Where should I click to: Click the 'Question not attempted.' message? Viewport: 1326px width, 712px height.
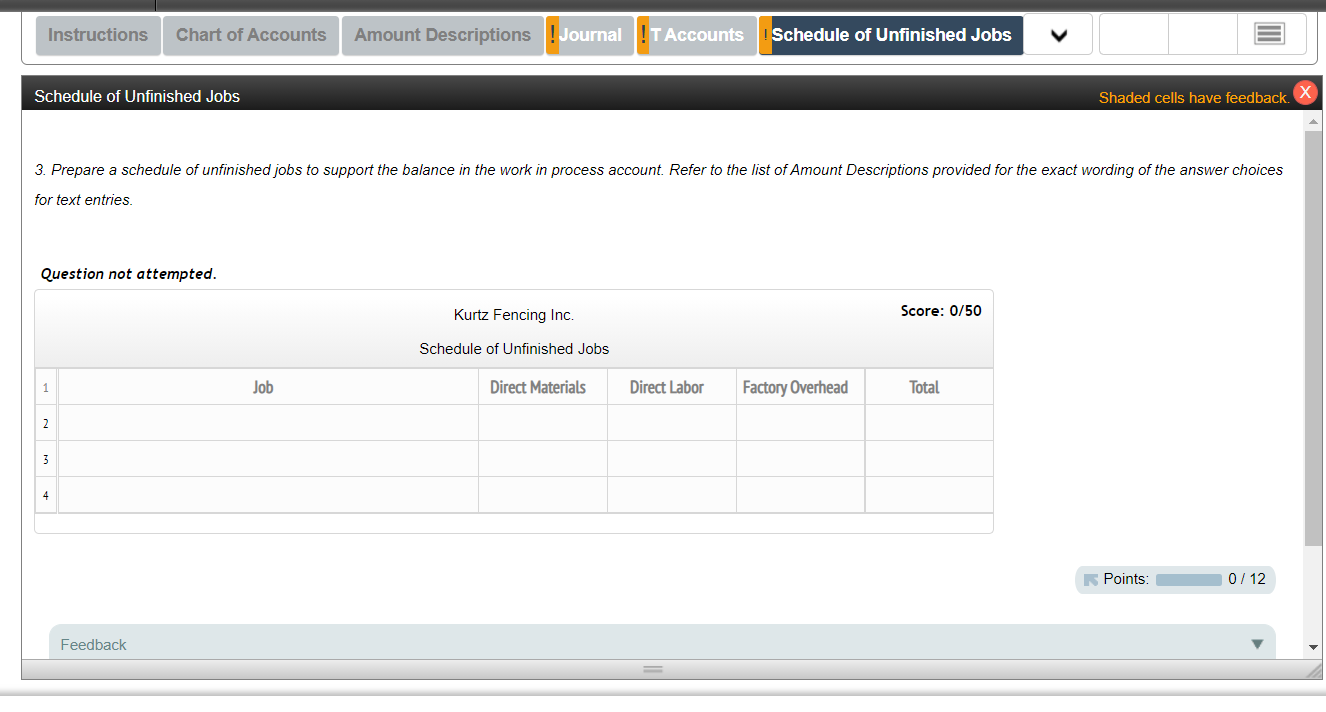click(129, 274)
